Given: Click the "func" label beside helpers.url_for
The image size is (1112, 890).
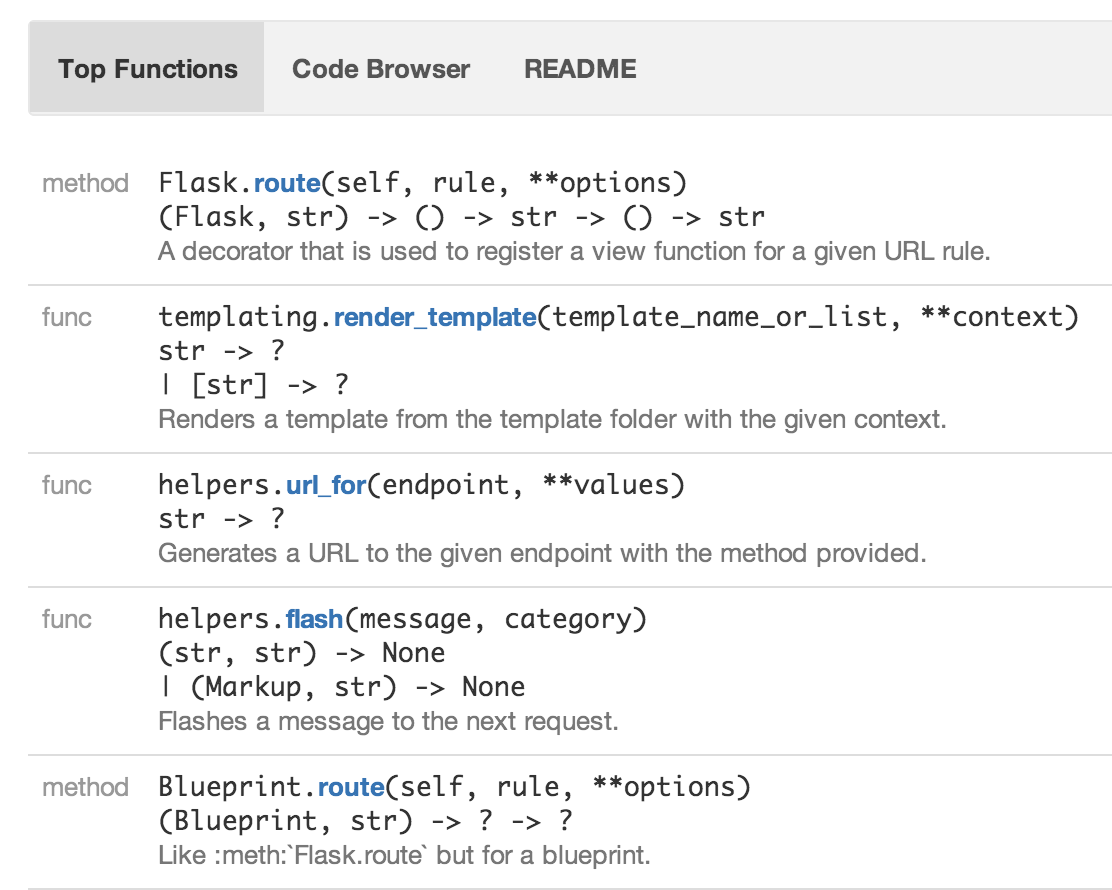Looking at the screenshot, I should (x=67, y=485).
